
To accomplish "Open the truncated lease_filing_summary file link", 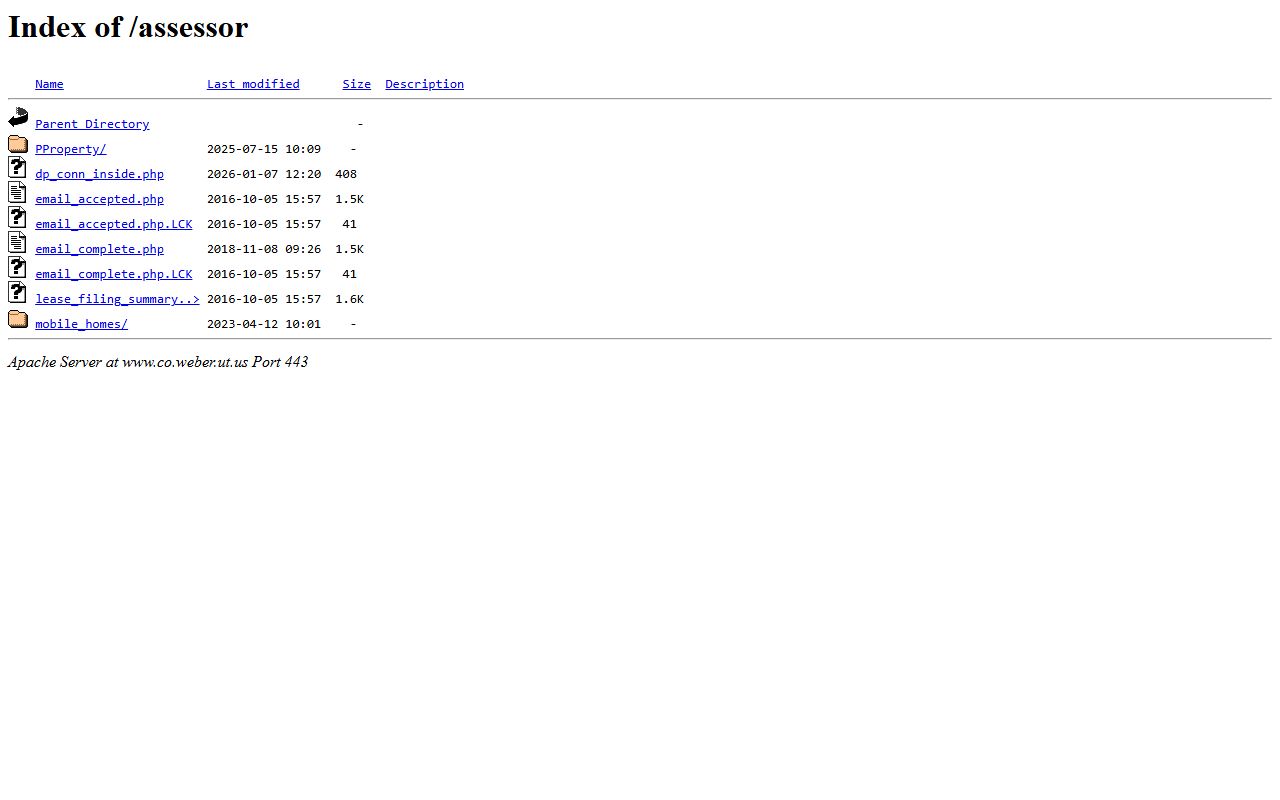I will [117, 299].
